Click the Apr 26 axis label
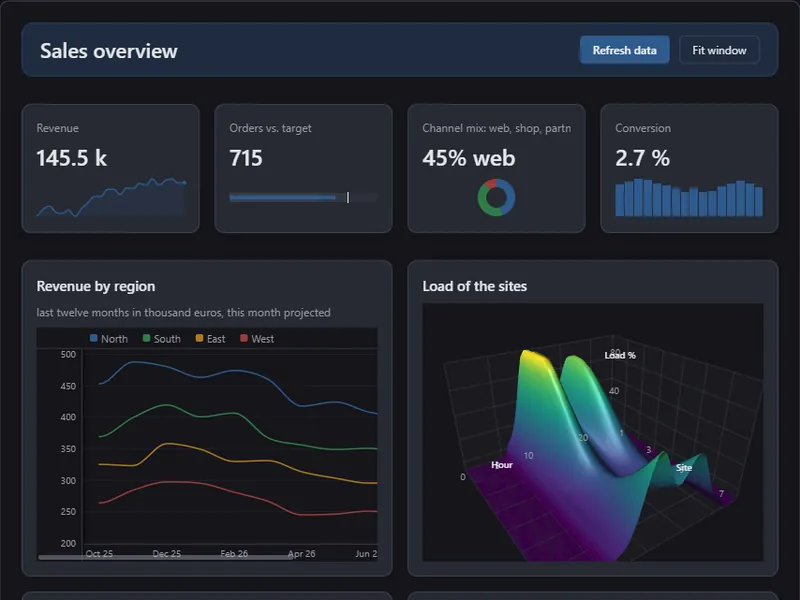Viewport: 800px width, 600px height. (302, 553)
